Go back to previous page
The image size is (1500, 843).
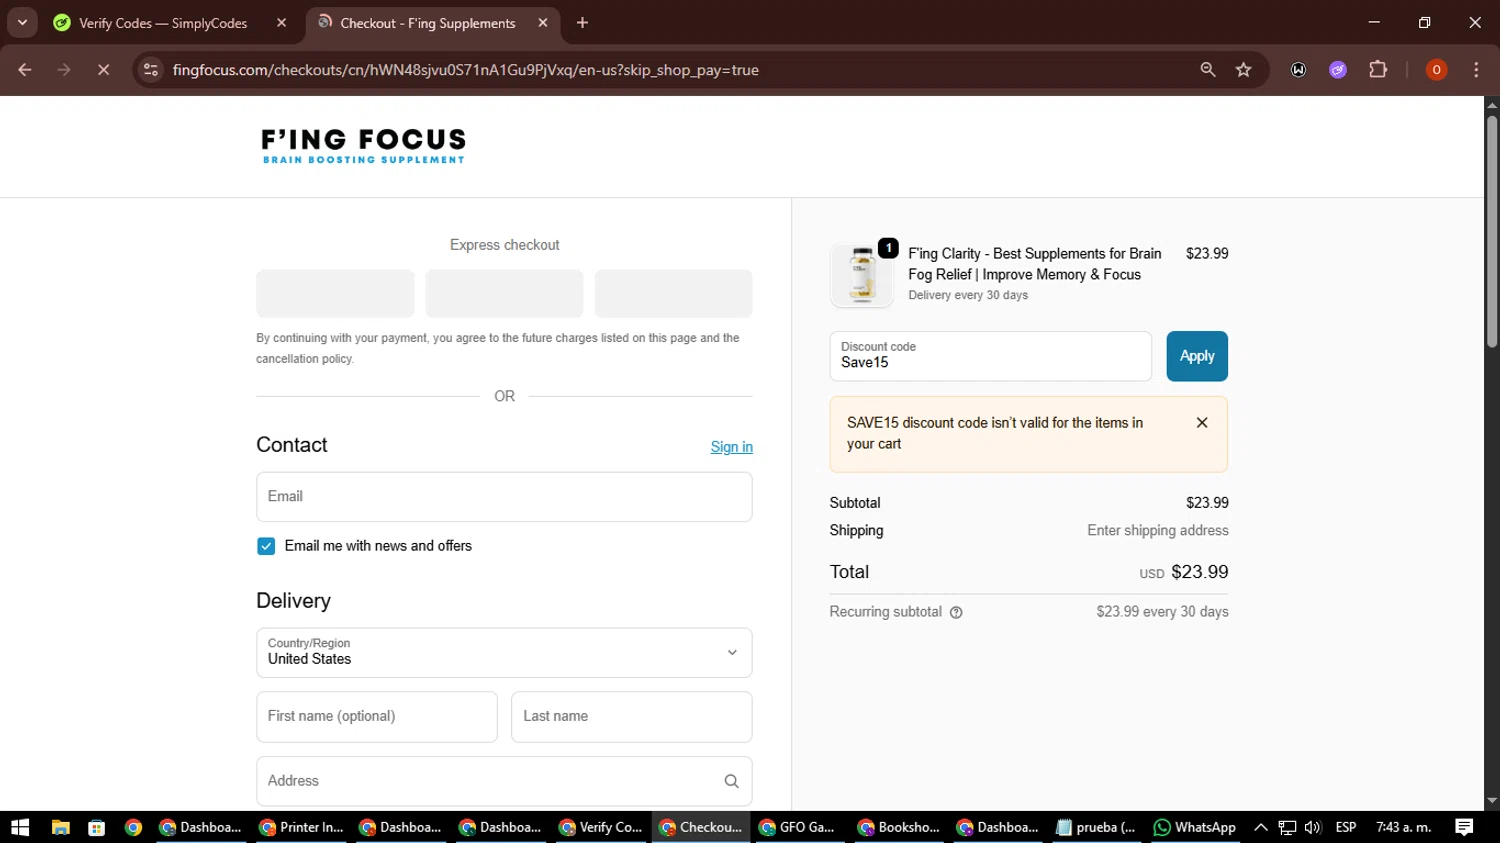[25, 70]
